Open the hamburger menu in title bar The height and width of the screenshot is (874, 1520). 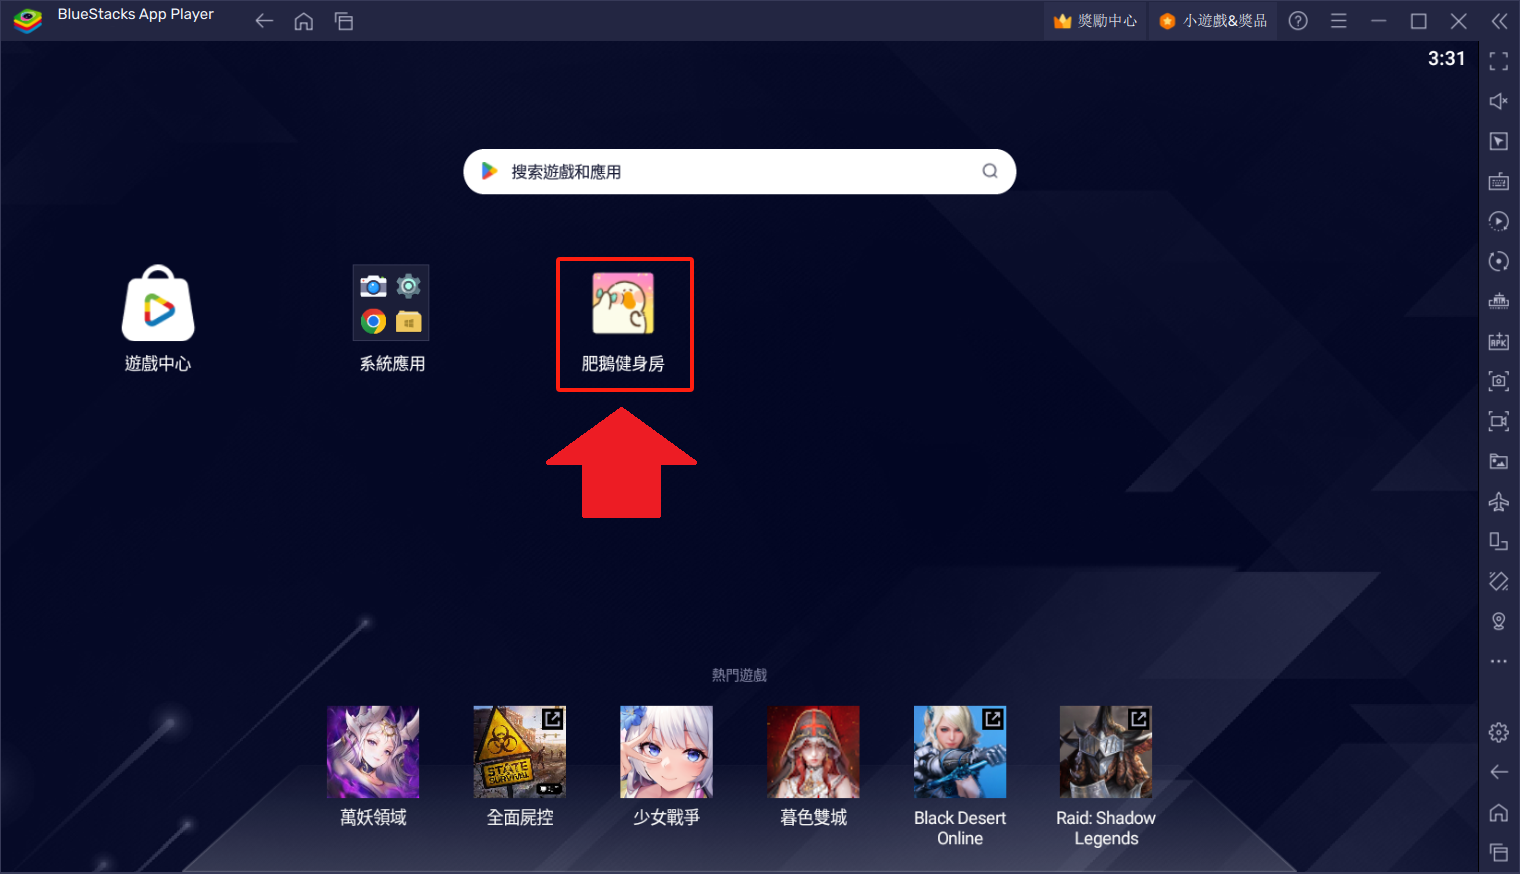coord(1339,21)
